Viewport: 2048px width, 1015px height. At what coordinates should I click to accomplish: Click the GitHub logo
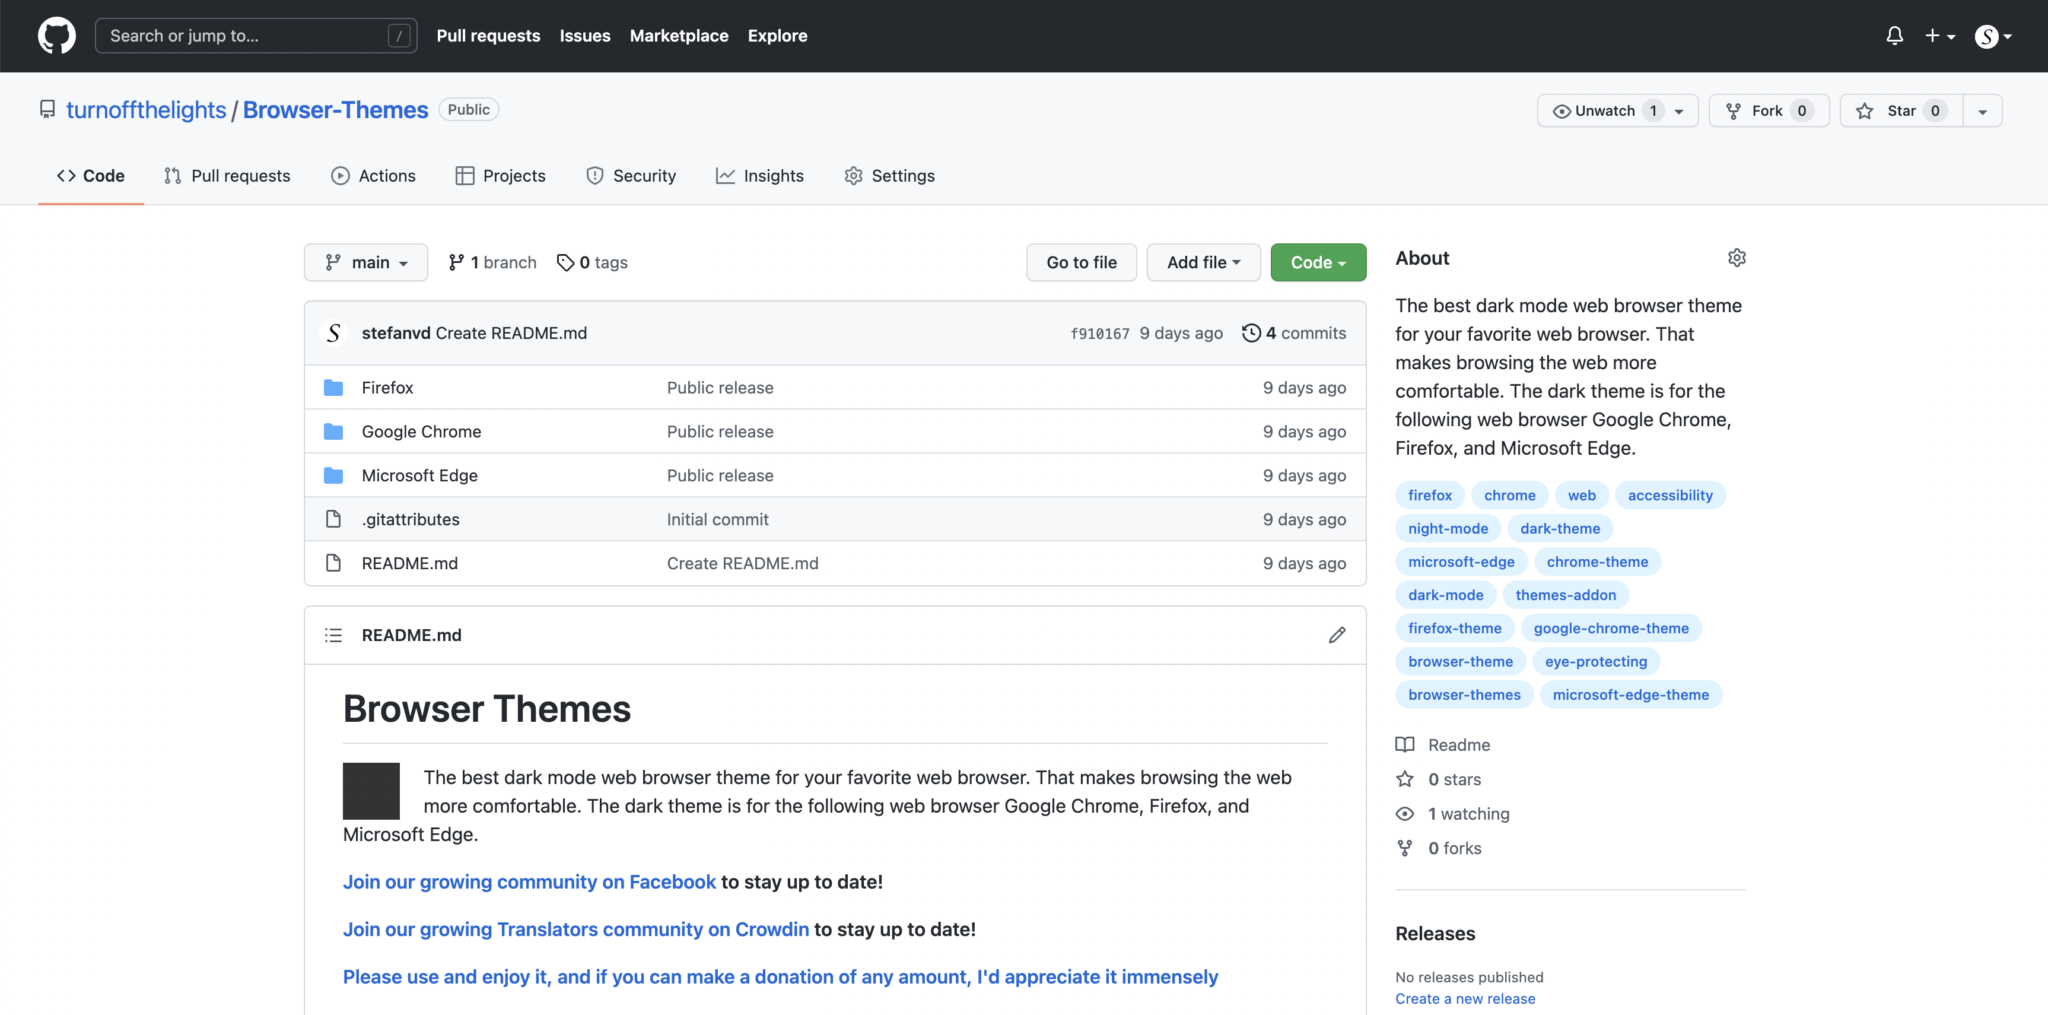56,35
